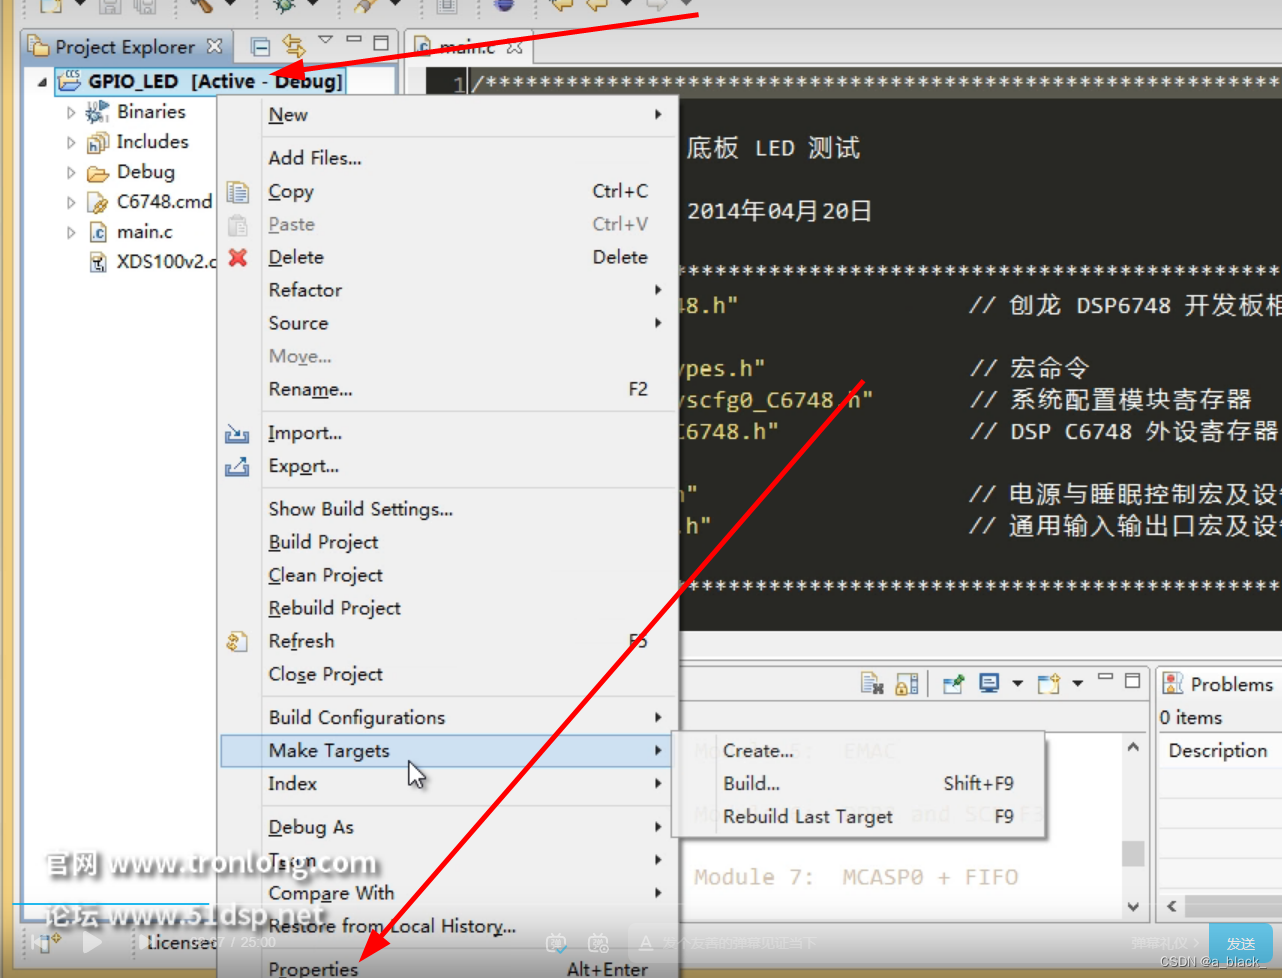The image size is (1282, 978).
Task: Click the red Delete X icon in menu
Action: pos(238,258)
